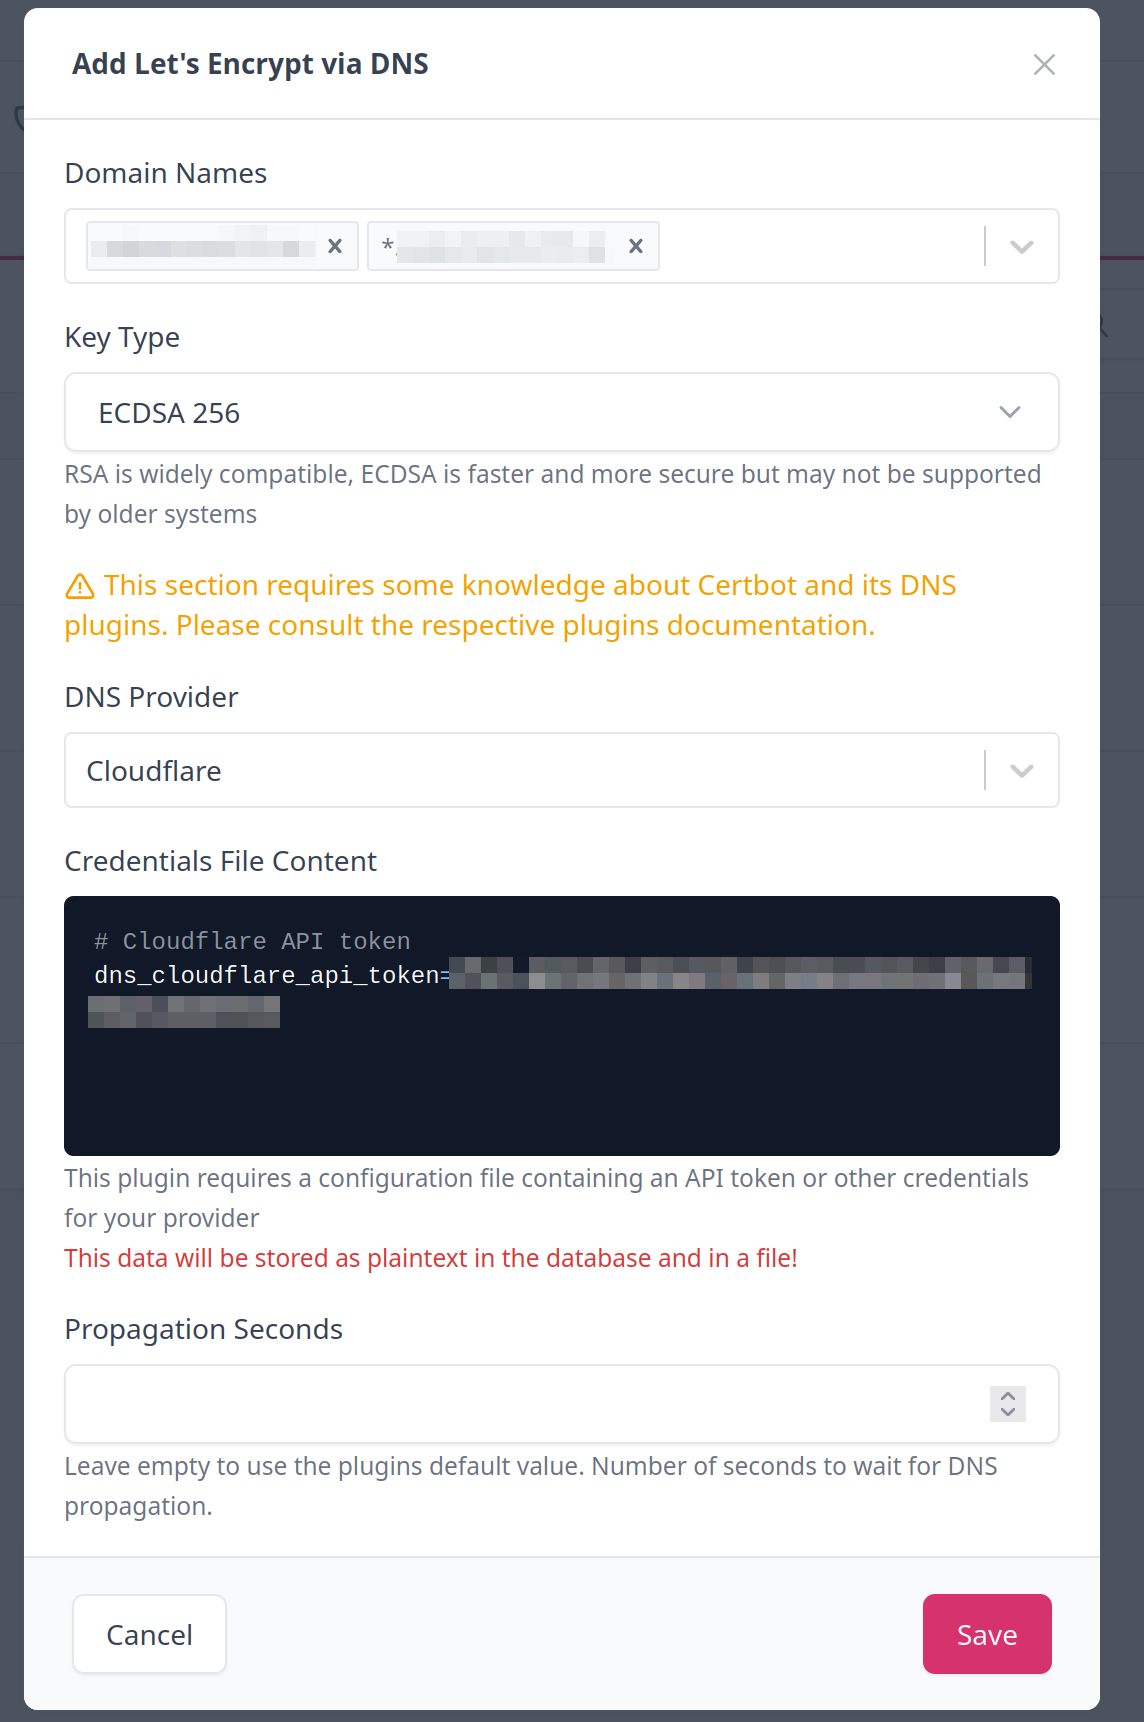Image resolution: width=1144 pixels, height=1722 pixels.
Task: Decrease Propagation Seconds with down arrow
Action: click(x=1008, y=1412)
